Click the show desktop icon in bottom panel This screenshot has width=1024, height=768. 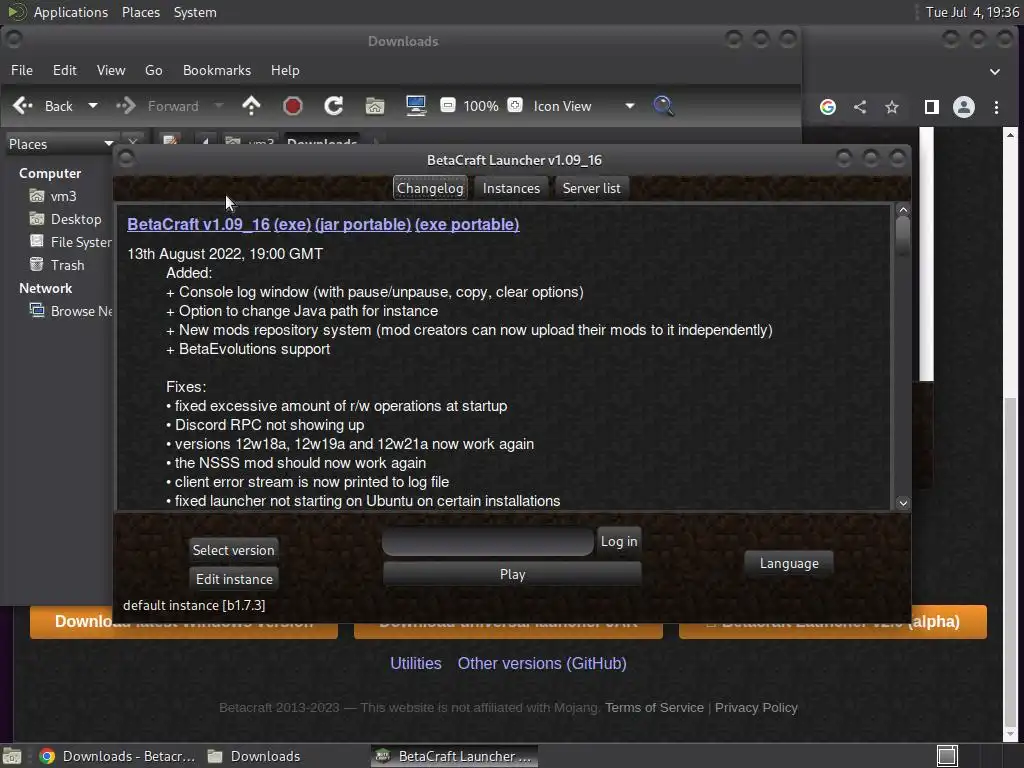[947, 756]
